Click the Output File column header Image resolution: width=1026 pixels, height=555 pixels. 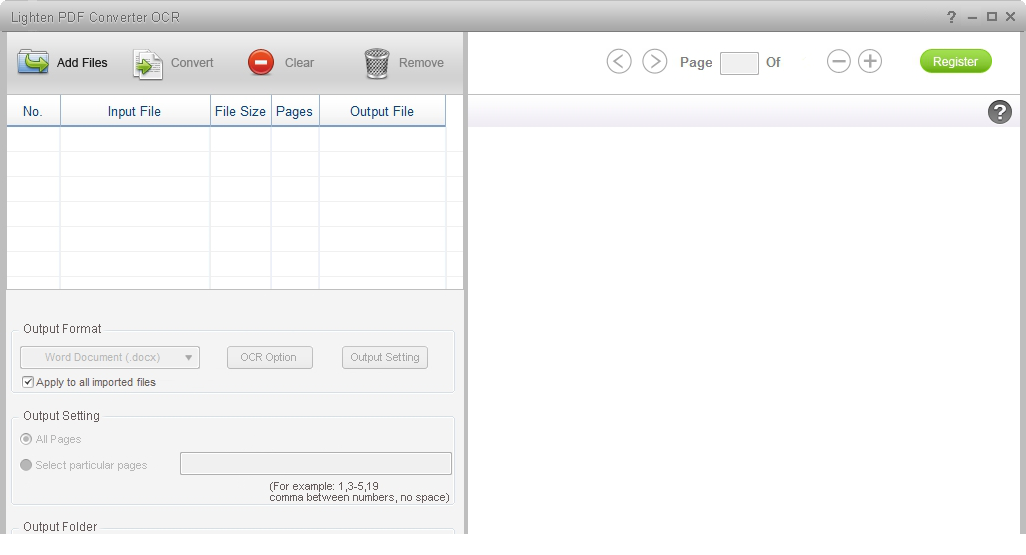pos(382,111)
